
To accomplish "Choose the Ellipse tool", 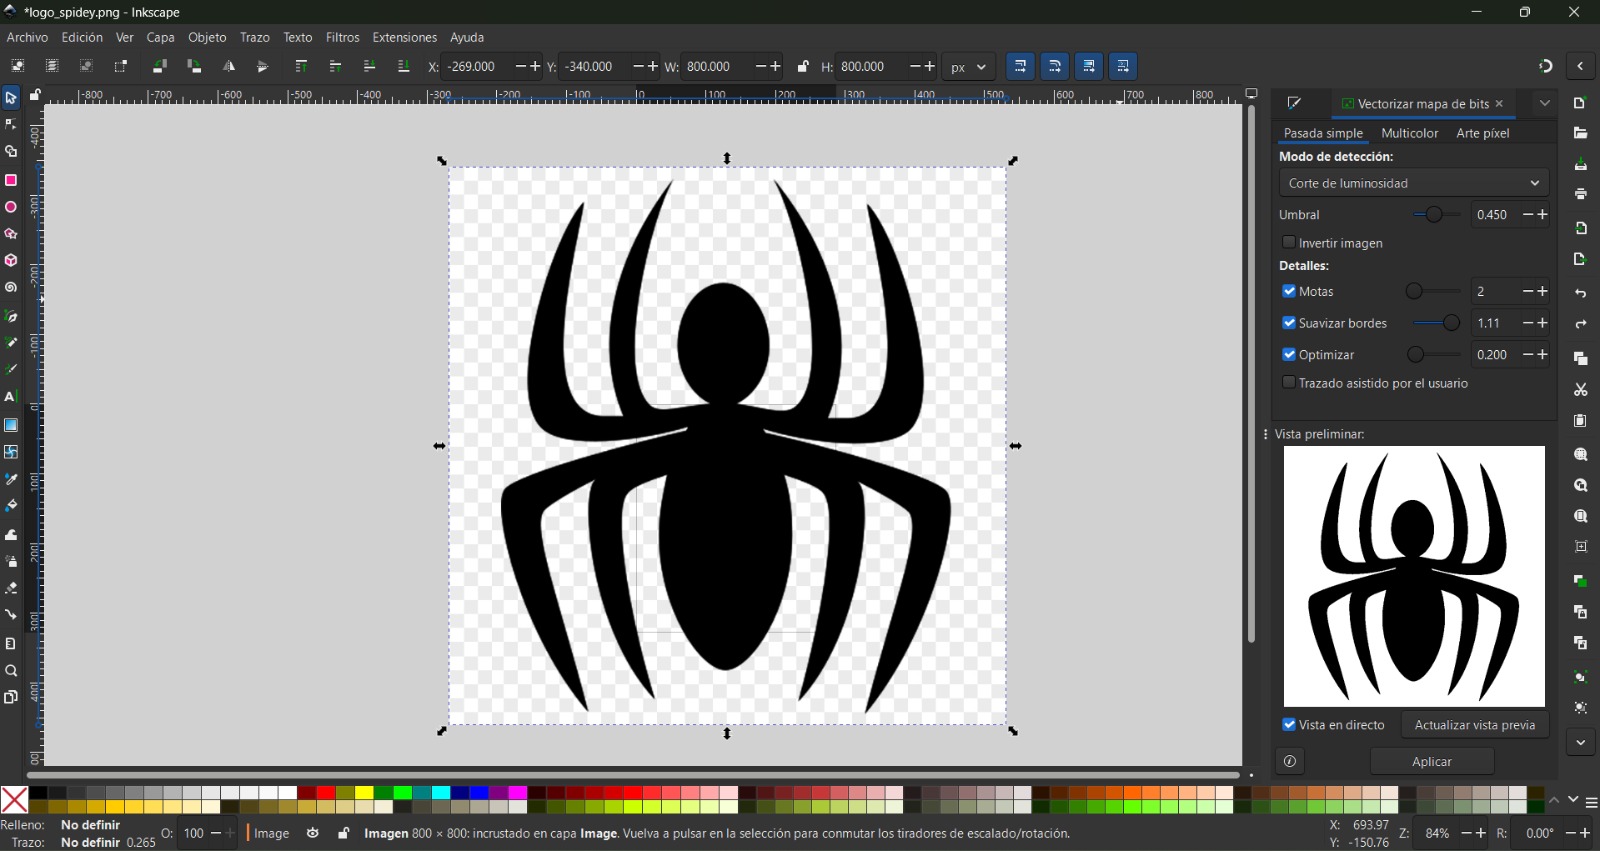I will point(11,207).
